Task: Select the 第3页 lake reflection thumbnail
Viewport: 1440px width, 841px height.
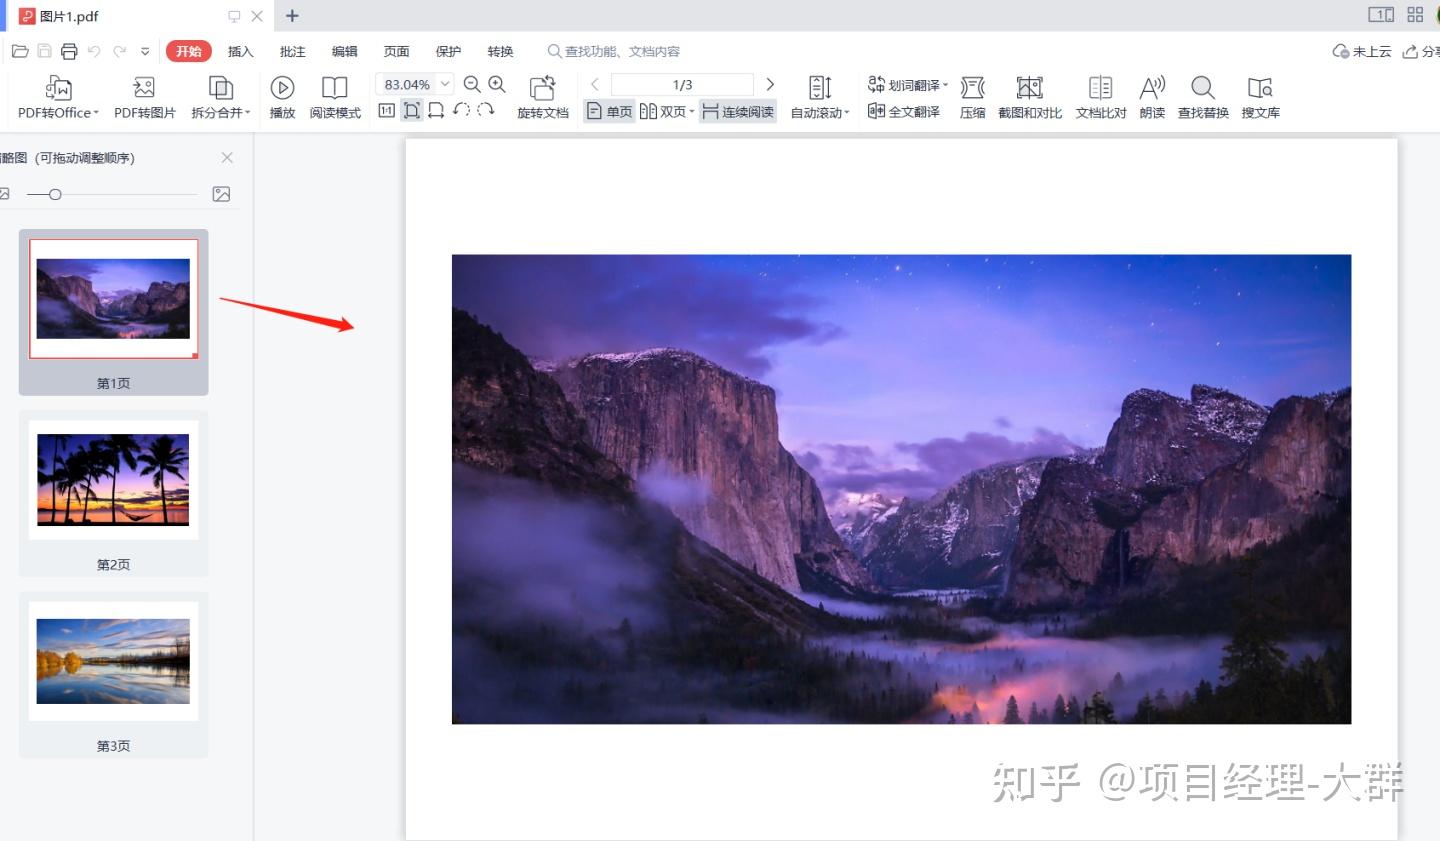Action: pyautogui.click(x=113, y=675)
